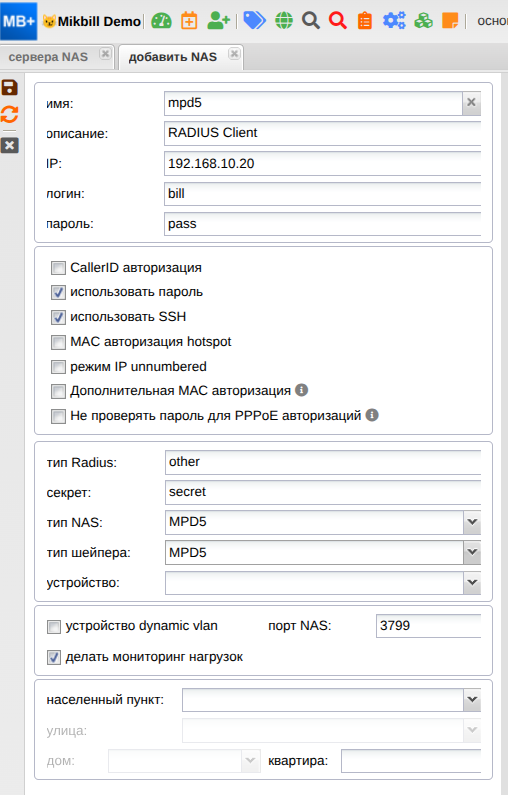Click the тип NAS combo box showing MPD5
Image resolution: width=508 pixels, height=795 pixels.
point(314,522)
